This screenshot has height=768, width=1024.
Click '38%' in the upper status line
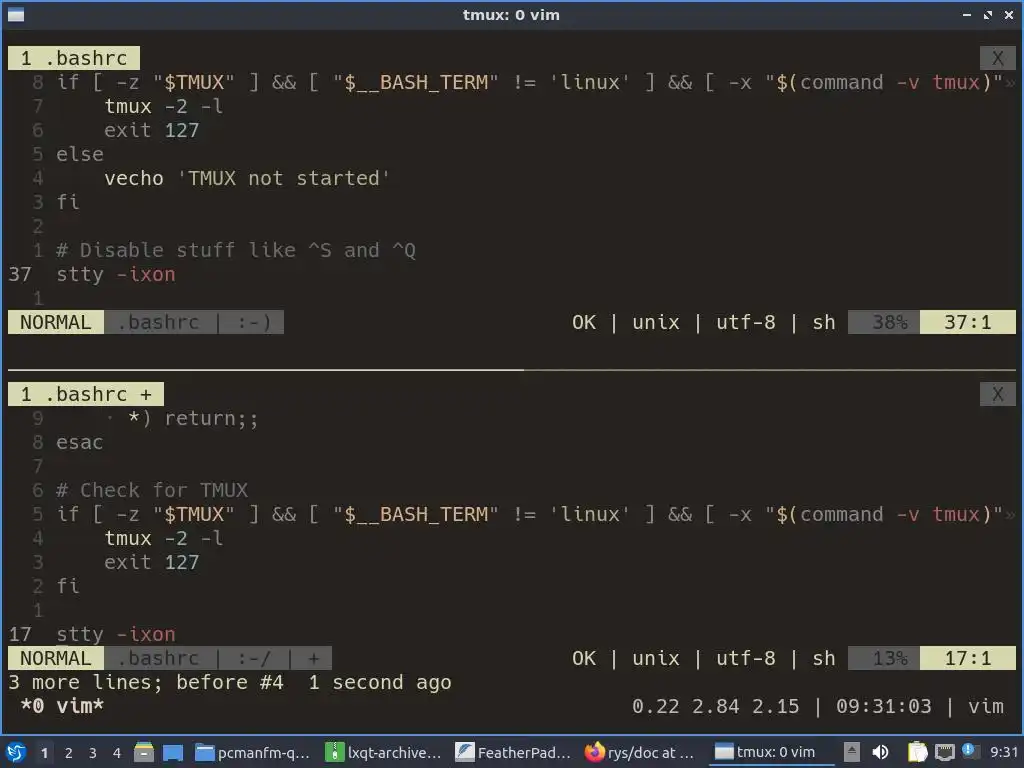(889, 323)
